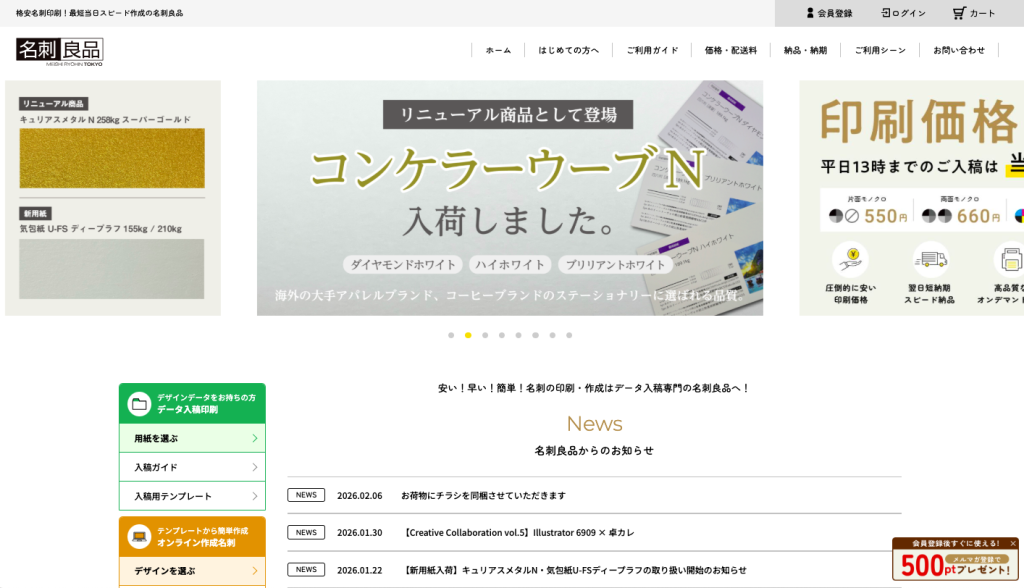
Task: Click the delivery truck icon
Action: pyautogui.click(x=930, y=260)
